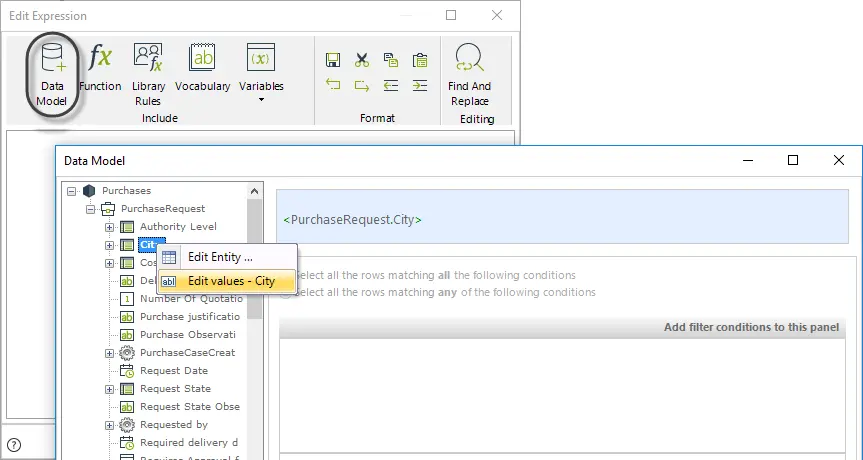
Task: Click the Request State entity icon
Action: (x=127, y=389)
